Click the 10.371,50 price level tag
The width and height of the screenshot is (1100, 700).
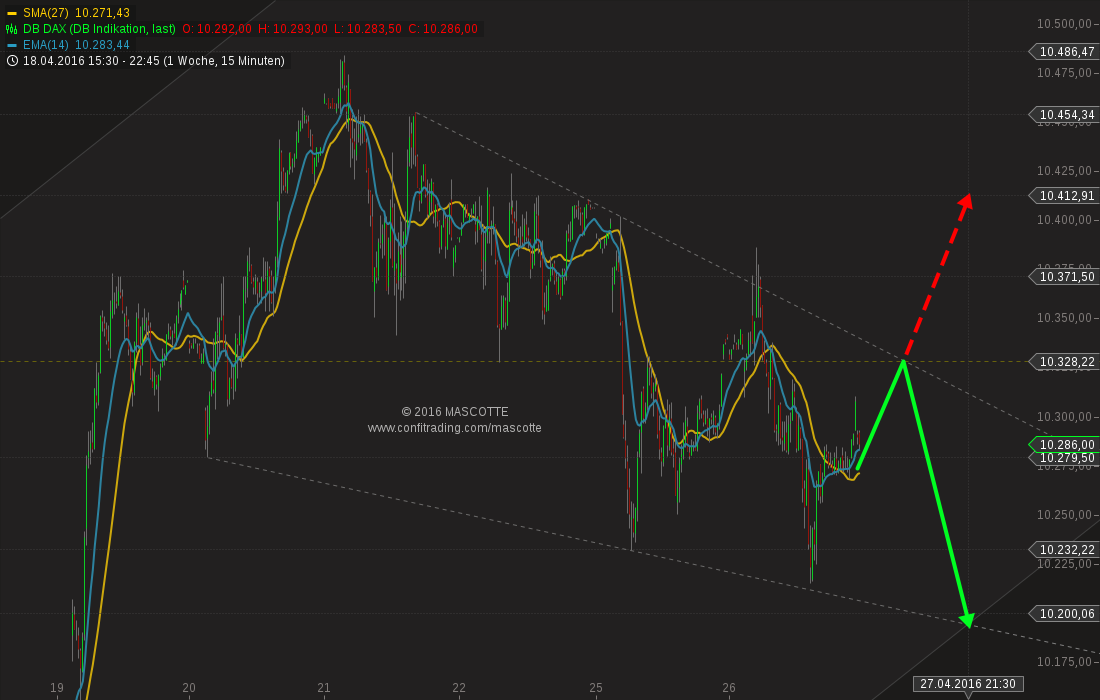coord(1063,277)
